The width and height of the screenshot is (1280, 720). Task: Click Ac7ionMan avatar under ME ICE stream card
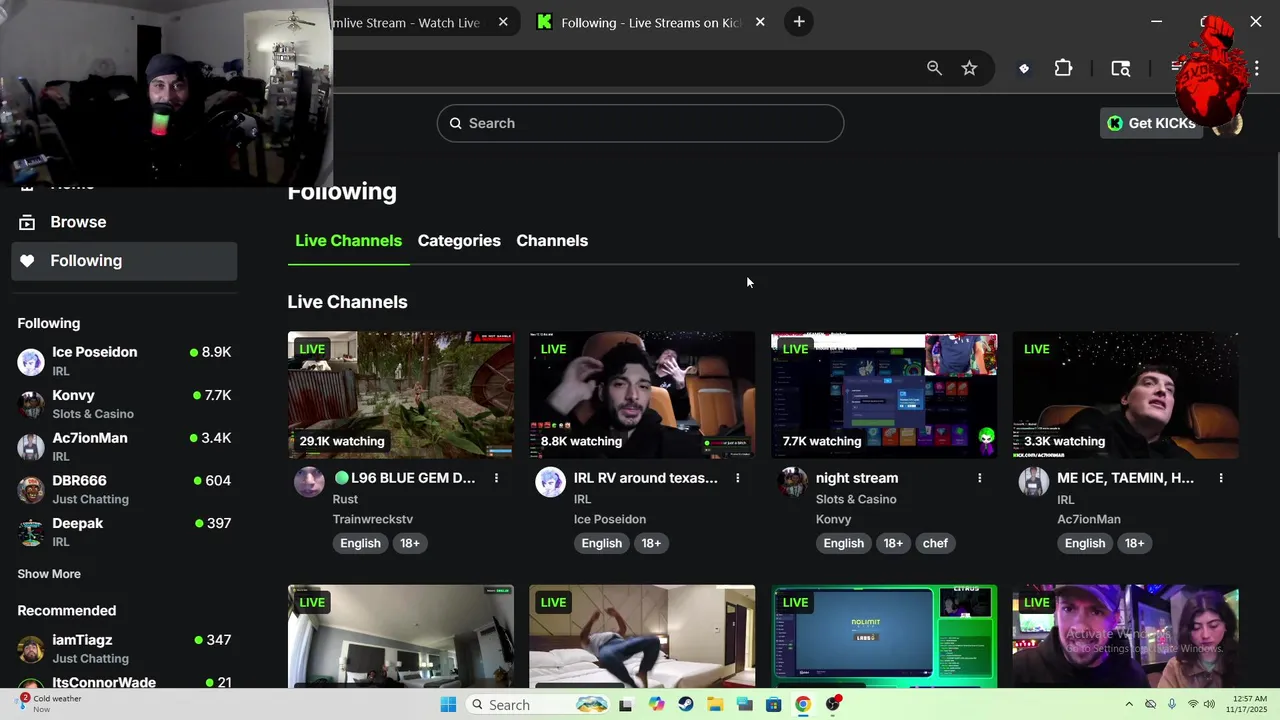coord(1034,482)
